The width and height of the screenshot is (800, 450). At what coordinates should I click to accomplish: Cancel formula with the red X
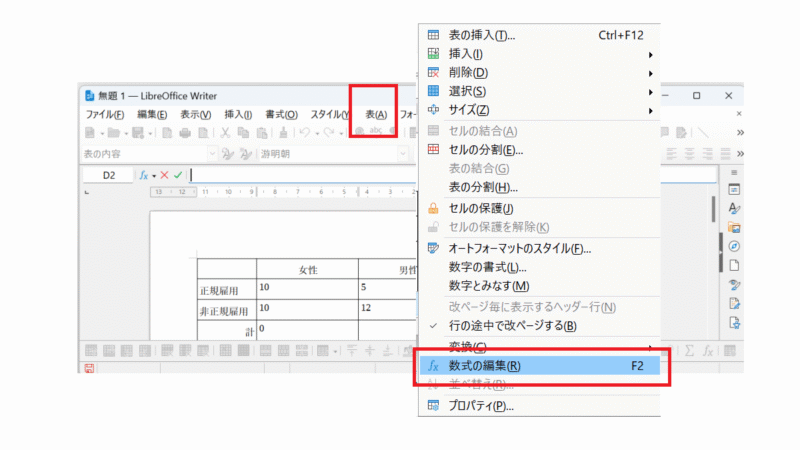click(164, 175)
